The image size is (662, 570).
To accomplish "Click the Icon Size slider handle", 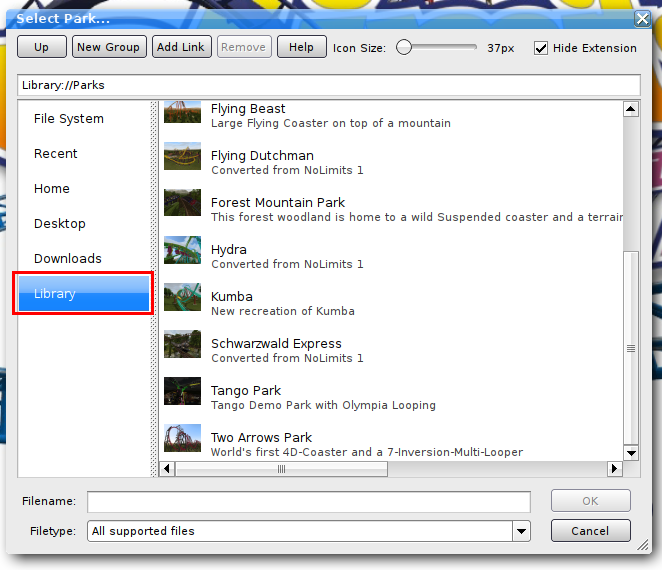I will tap(404, 47).
